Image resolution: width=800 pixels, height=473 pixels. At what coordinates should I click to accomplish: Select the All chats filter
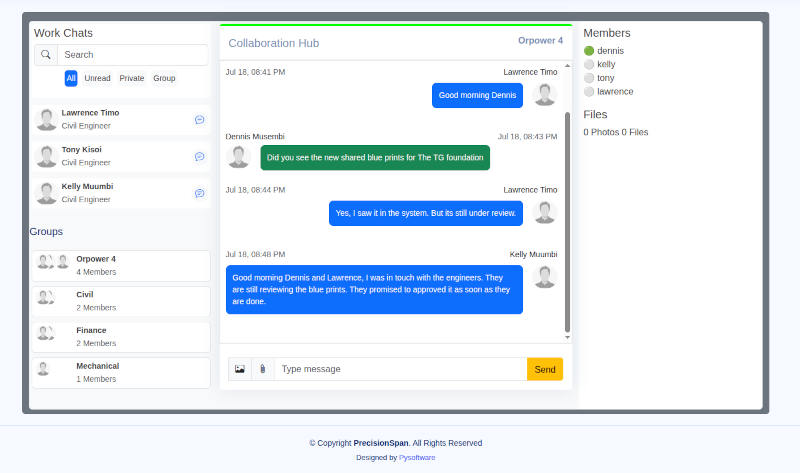coord(71,78)
